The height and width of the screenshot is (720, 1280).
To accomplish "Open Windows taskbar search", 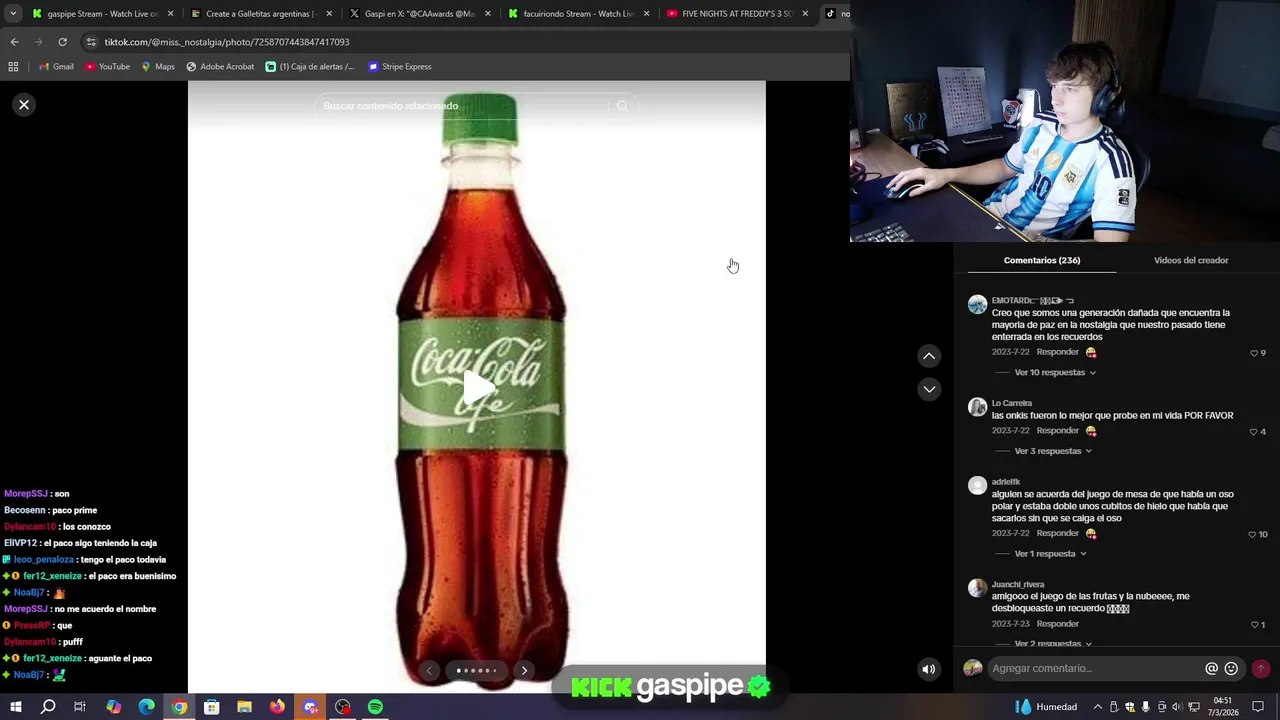I will 48,707.
